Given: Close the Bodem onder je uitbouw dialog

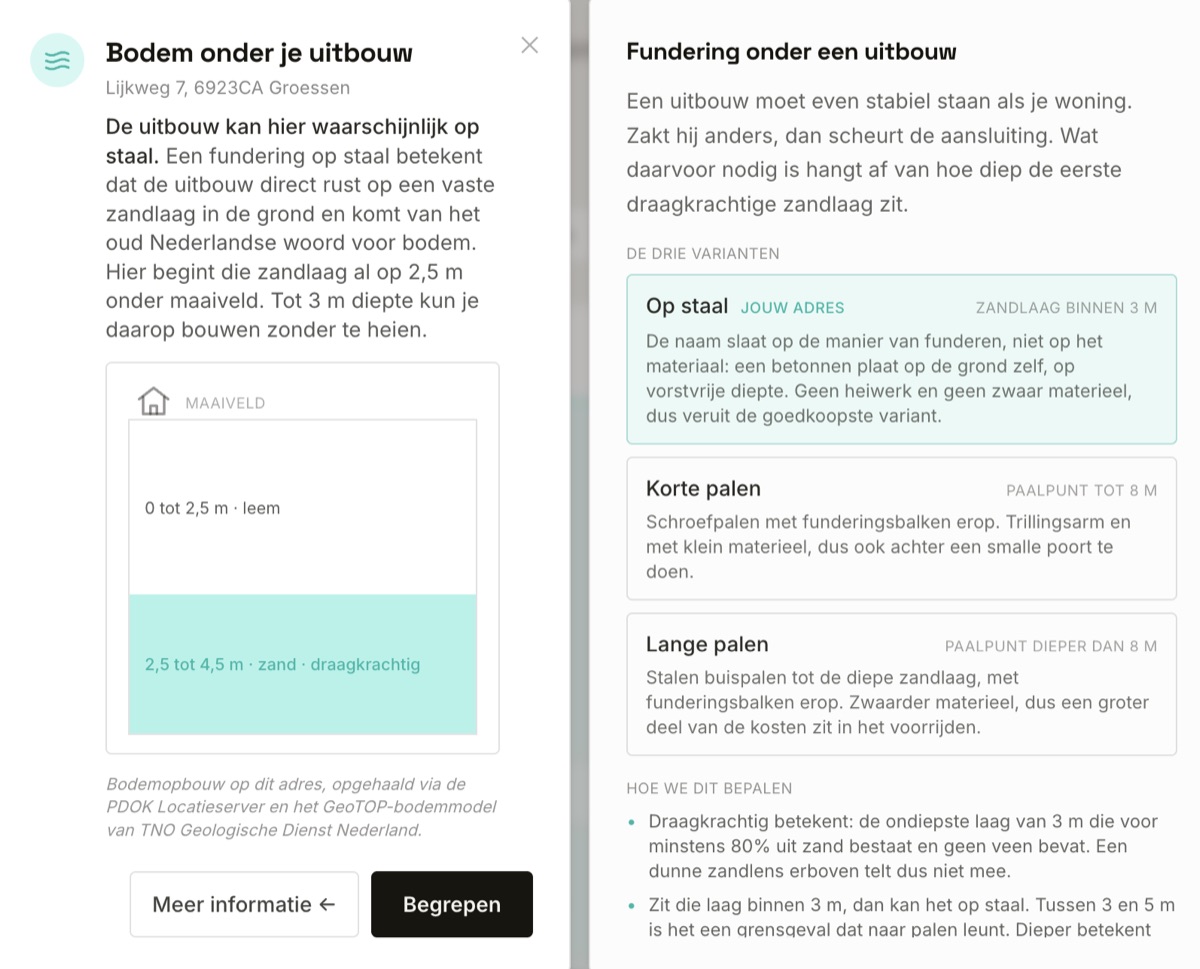Looking at the screenshot, I should pos(530,45).
